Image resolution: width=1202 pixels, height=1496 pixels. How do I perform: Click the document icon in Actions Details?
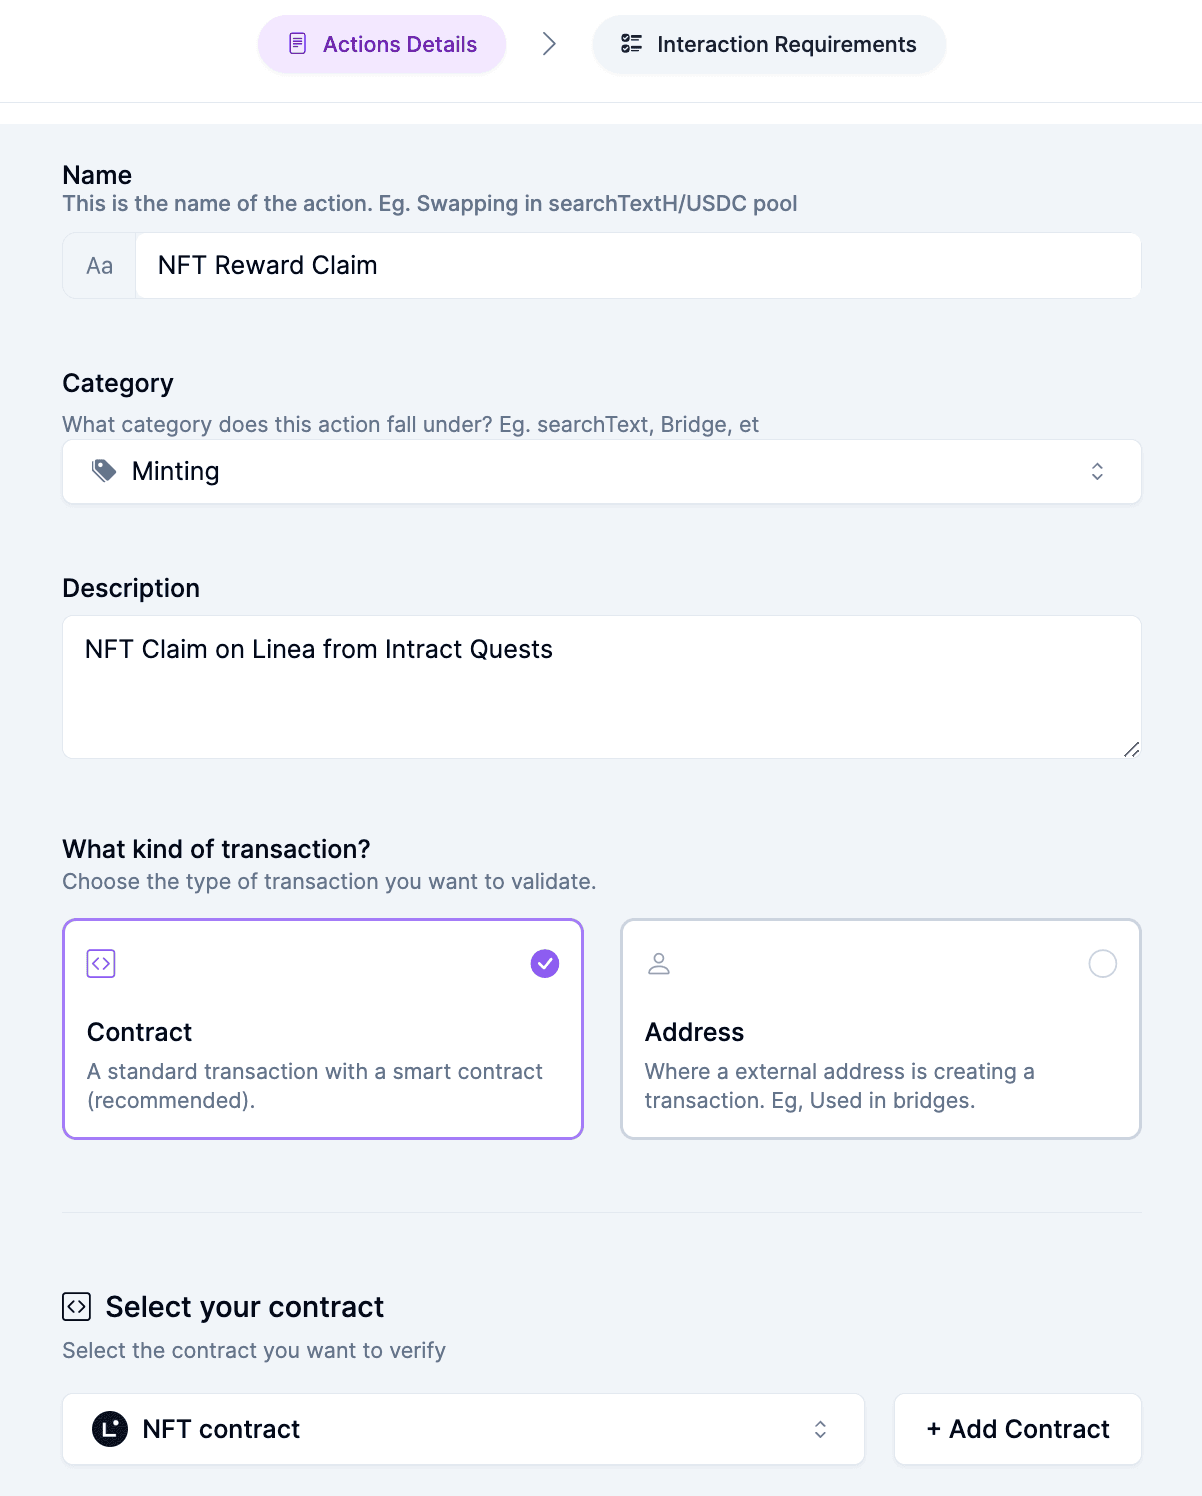297,44
